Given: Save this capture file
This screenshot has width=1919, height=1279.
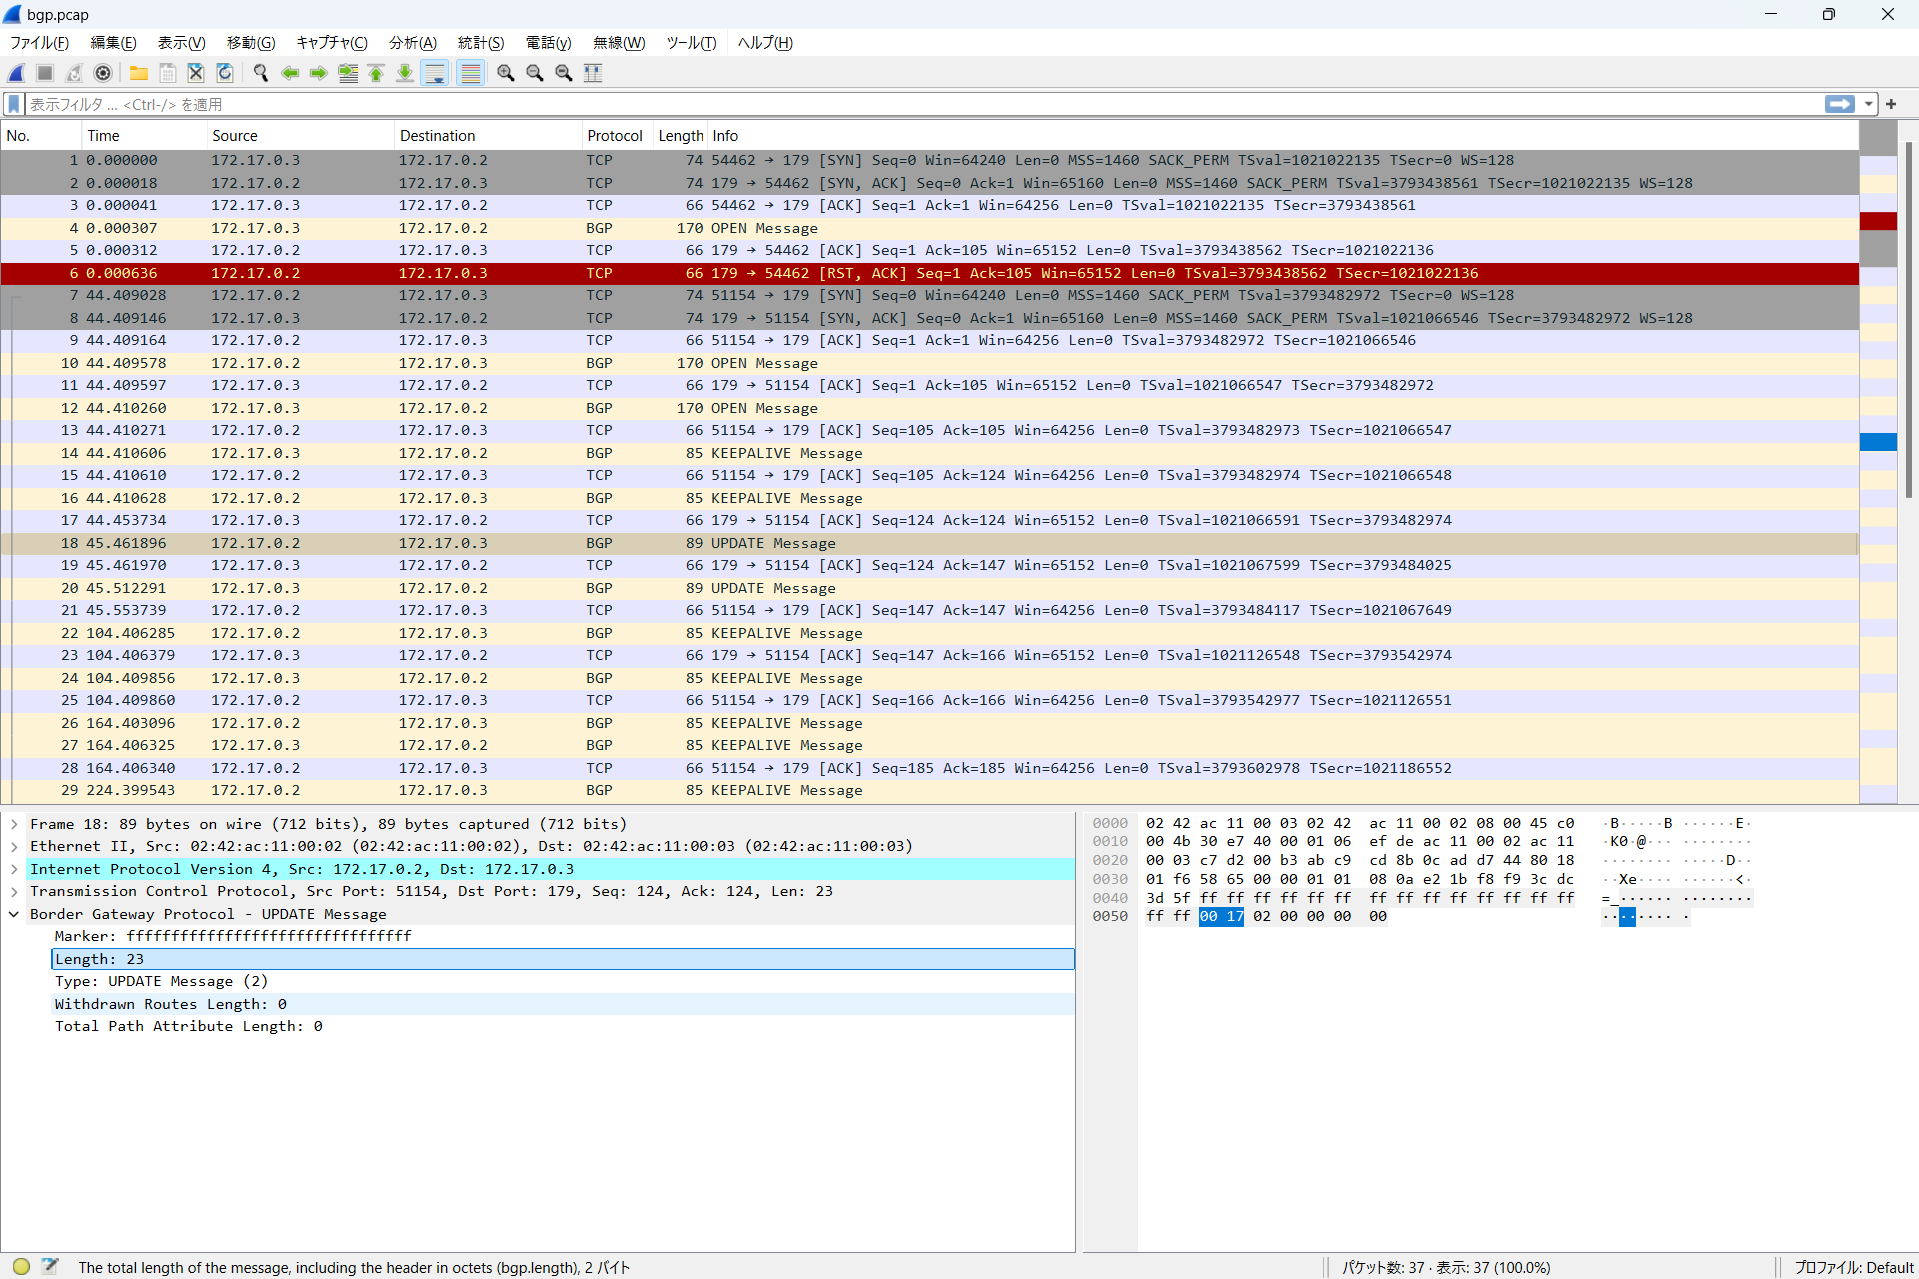Looking at the screenshot, I should [168, 73].
